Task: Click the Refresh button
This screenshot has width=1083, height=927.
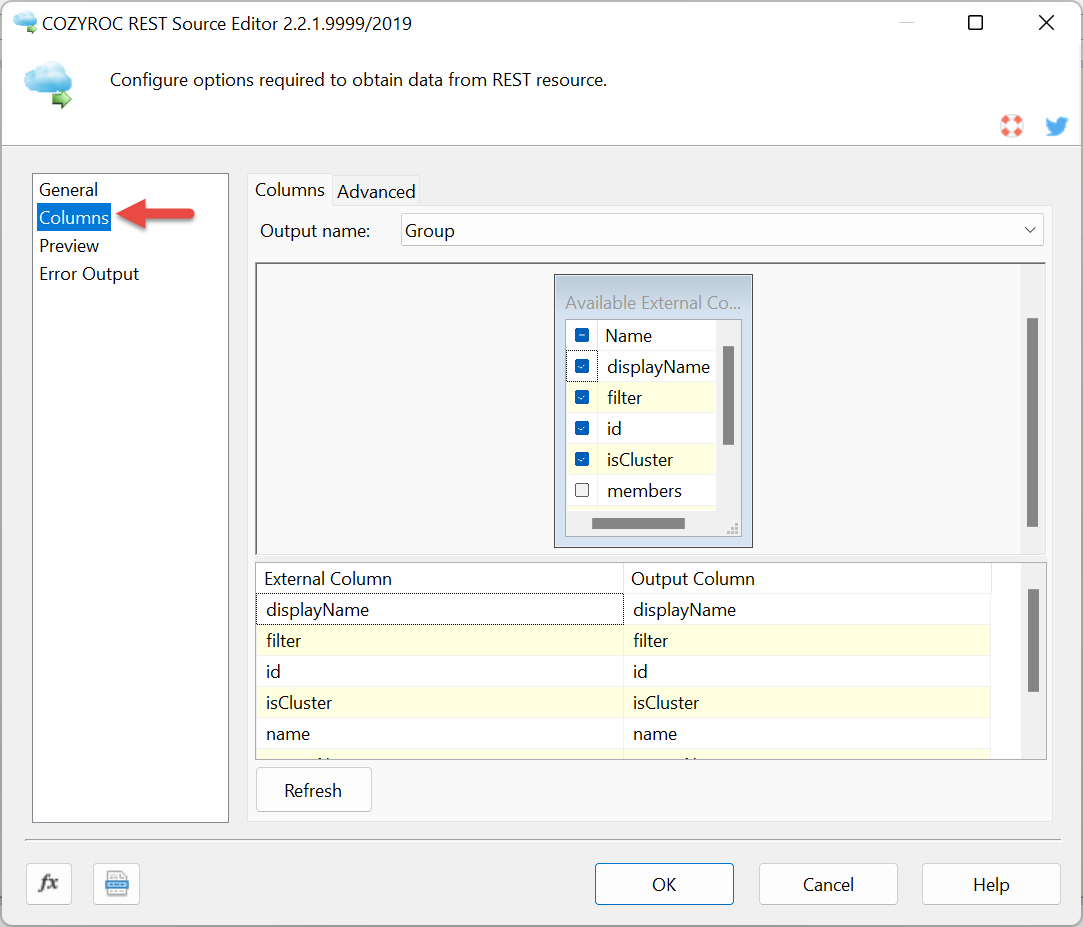Action: [x=314, y=790]
